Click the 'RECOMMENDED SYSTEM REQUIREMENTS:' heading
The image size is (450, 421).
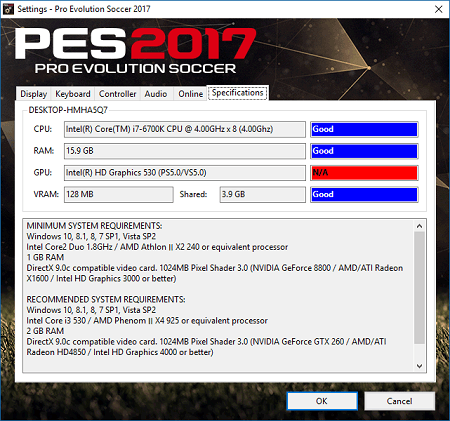pyautogui.click(x=106, y=299)
